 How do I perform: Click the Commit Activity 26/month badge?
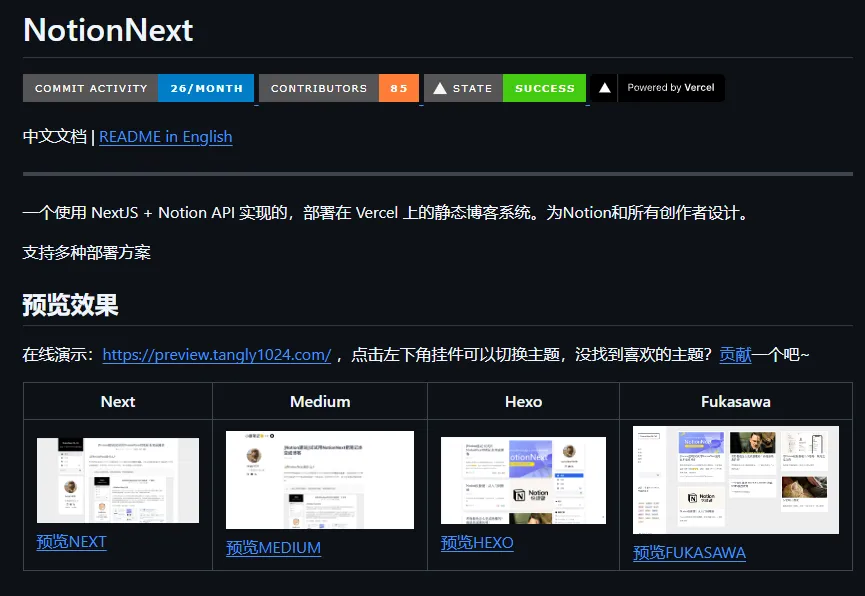pos(138,88)
